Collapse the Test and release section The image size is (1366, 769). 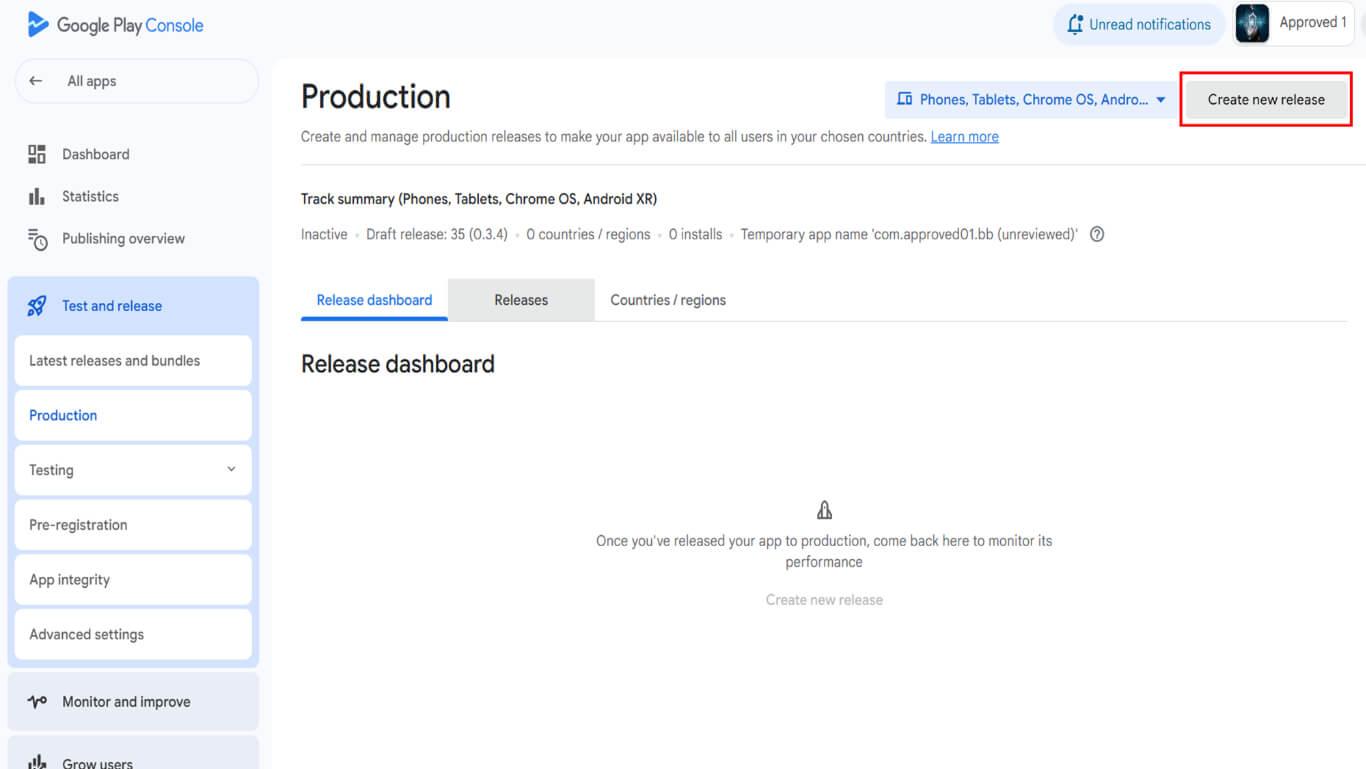pyautogui.click(x=112, y=306)
